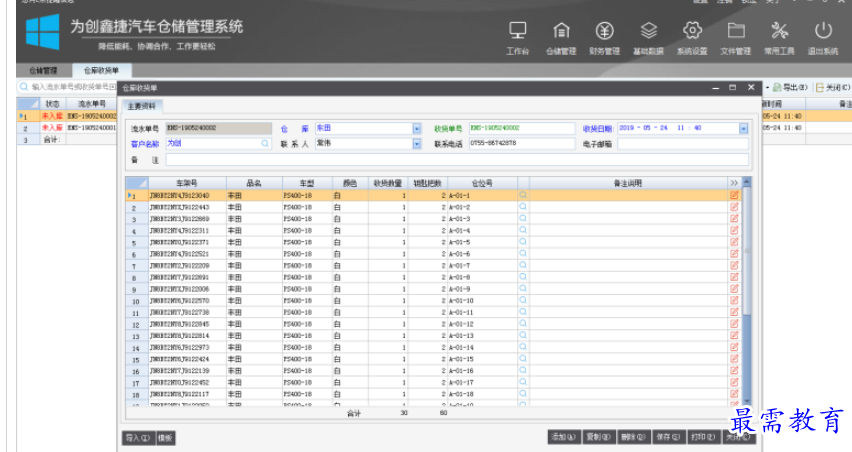Open 仓储管理 warehouse management module
The height and width of the screenshot is (452, 852).
tap(561, 37)
